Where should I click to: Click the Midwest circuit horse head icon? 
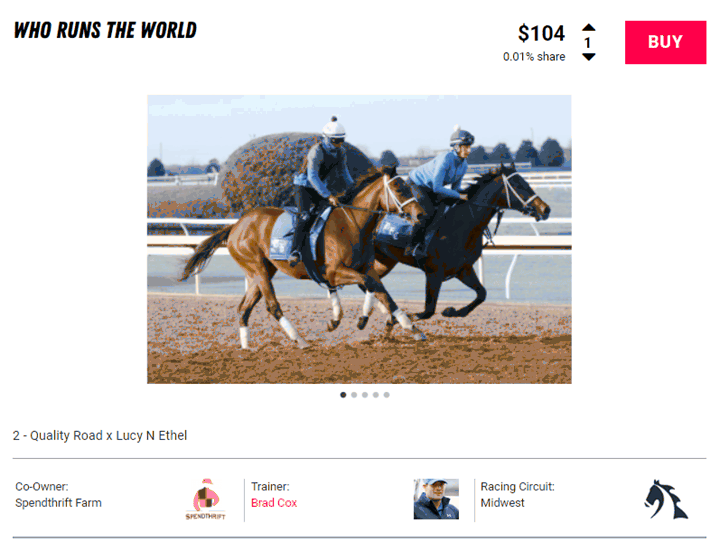[666, 500]
